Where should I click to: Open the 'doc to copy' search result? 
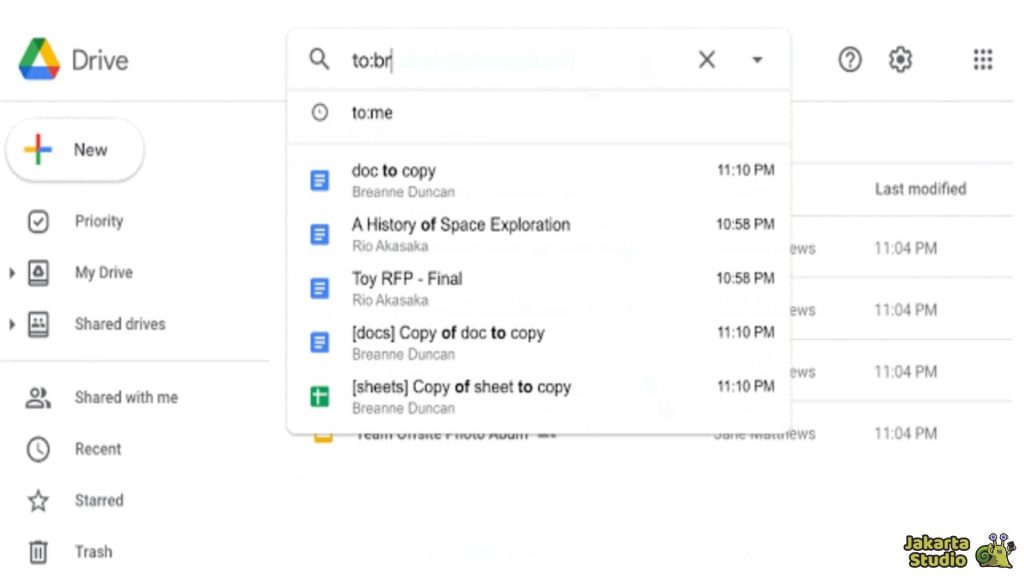(x=539, y=180)
